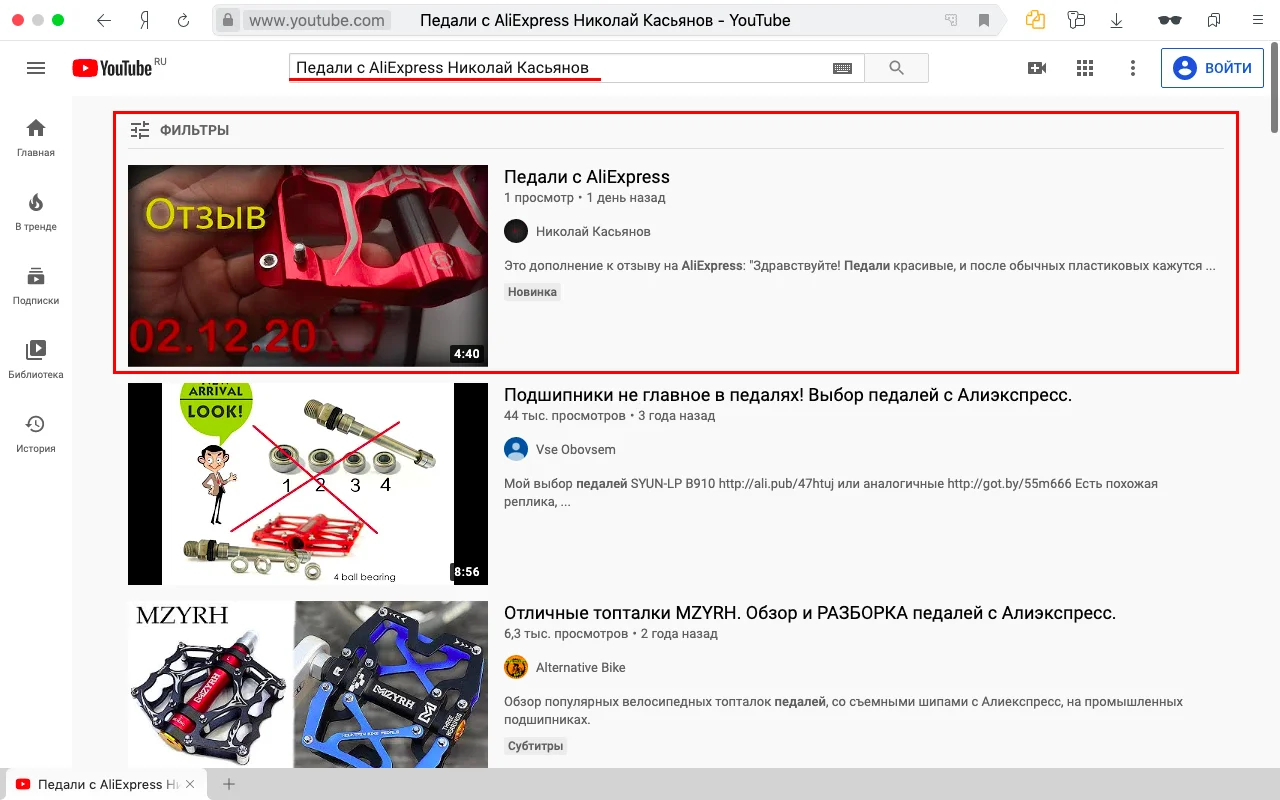Open Библиотека in the sidebar

coord(36,360)
